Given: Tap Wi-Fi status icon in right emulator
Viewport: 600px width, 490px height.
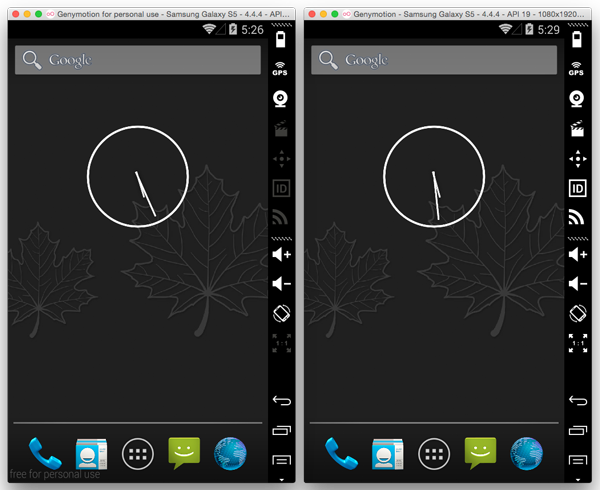Looking at the screenshot, I should tap(505, 29).
